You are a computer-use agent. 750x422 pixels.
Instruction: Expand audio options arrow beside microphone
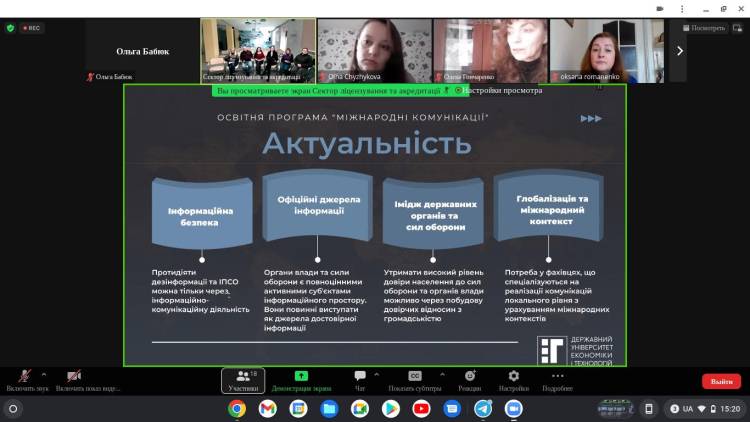[43, 374]
